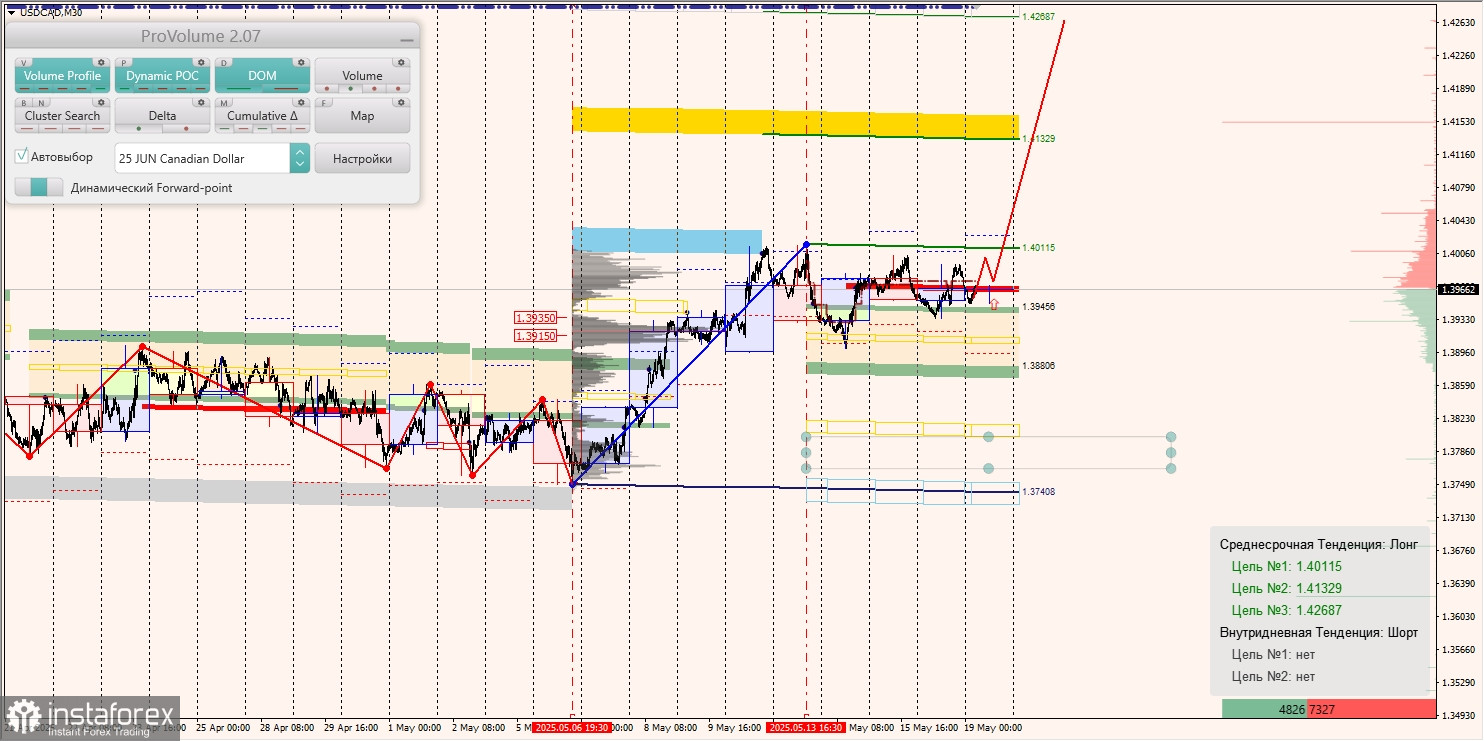1484x741 pixels.
Task: Expand the USDCAD,M30 chart menu triangle
Action: point(11,12)
